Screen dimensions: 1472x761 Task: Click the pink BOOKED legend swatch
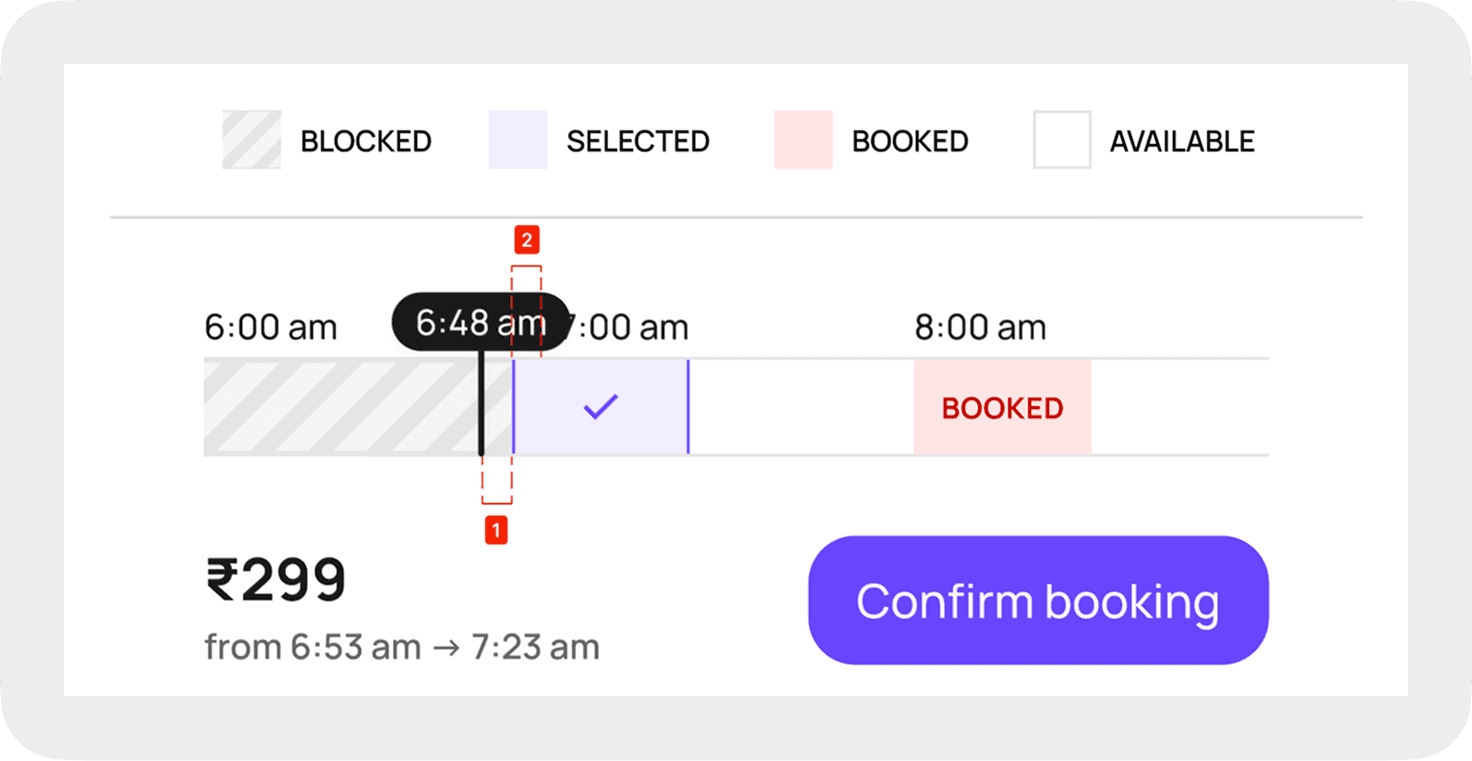coord(803,140)
